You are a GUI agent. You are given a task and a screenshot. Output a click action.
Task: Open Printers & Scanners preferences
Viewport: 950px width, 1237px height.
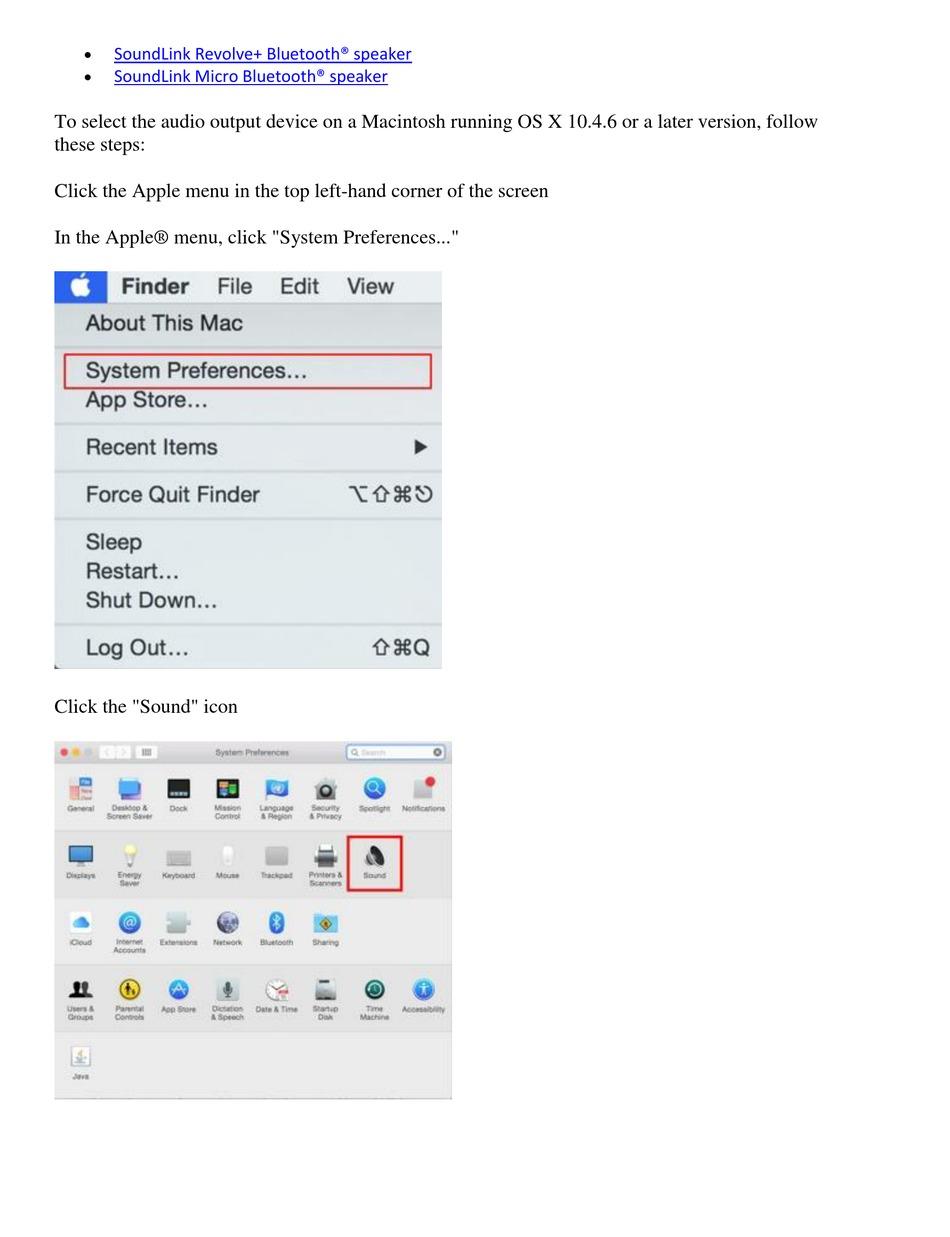[x=325, y=865]
